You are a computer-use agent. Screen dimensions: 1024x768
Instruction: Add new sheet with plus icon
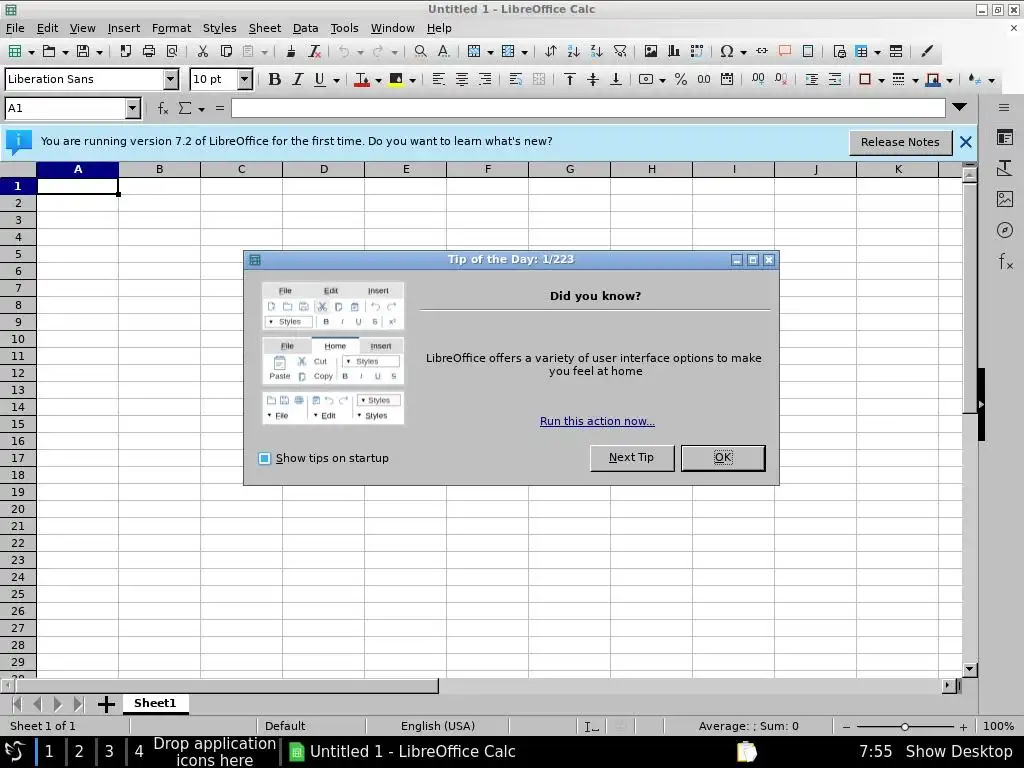pyautogui.click(x=106, y=704)
